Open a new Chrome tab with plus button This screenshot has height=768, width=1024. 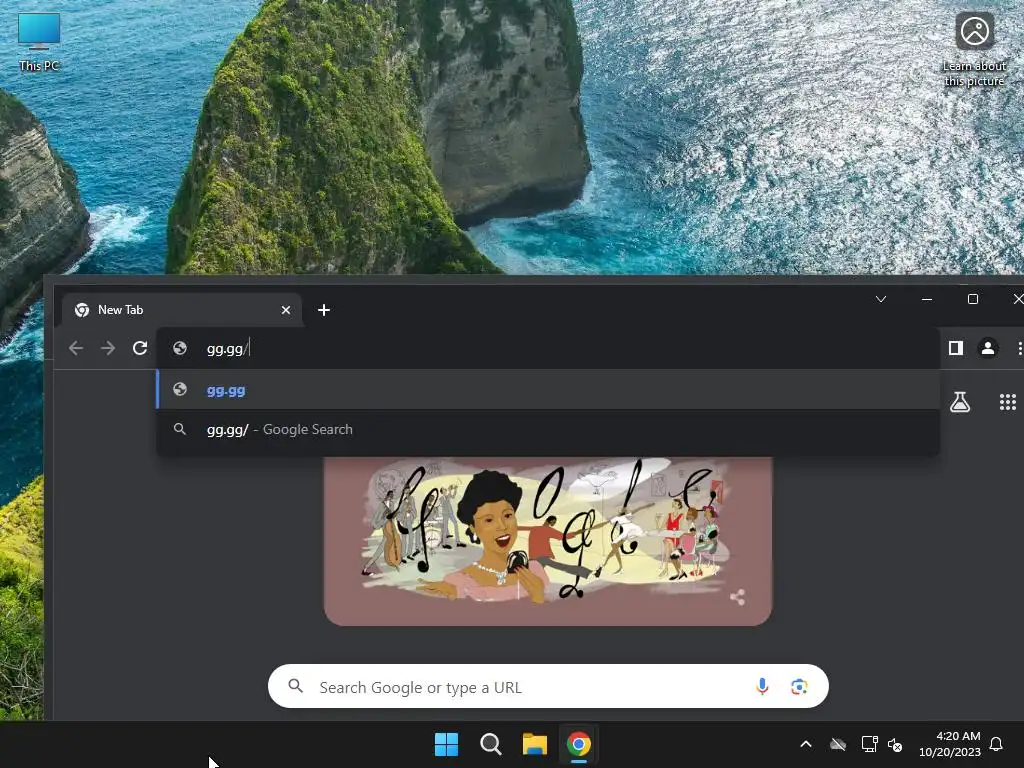[324, 310]
